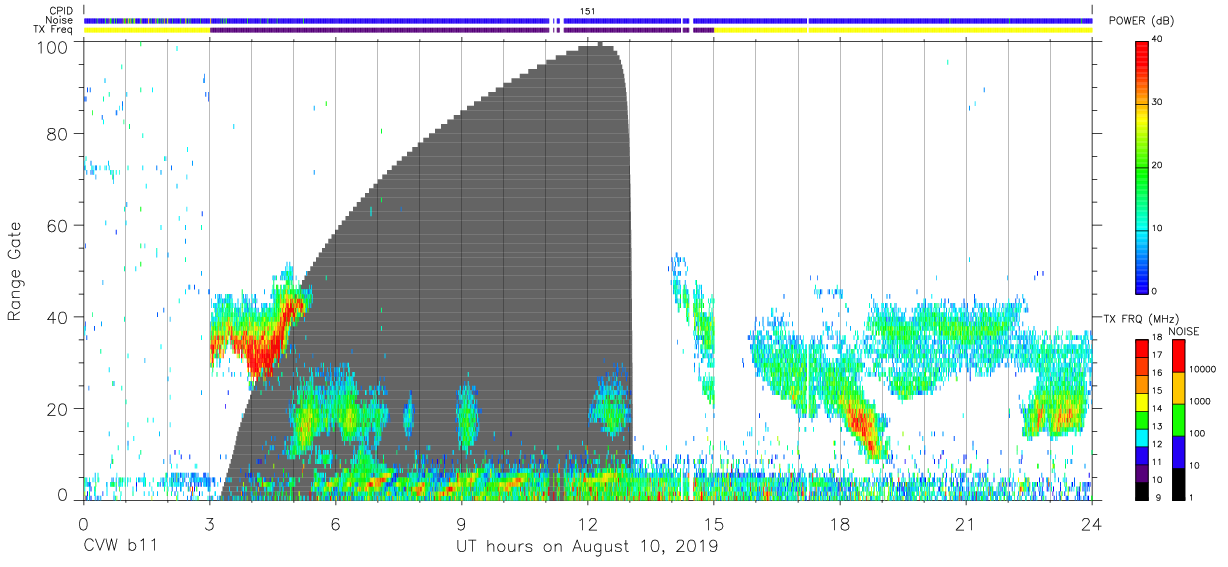Click the CPID value '151'
Viewport: 1228px width, 567px height.
(588, 10)
